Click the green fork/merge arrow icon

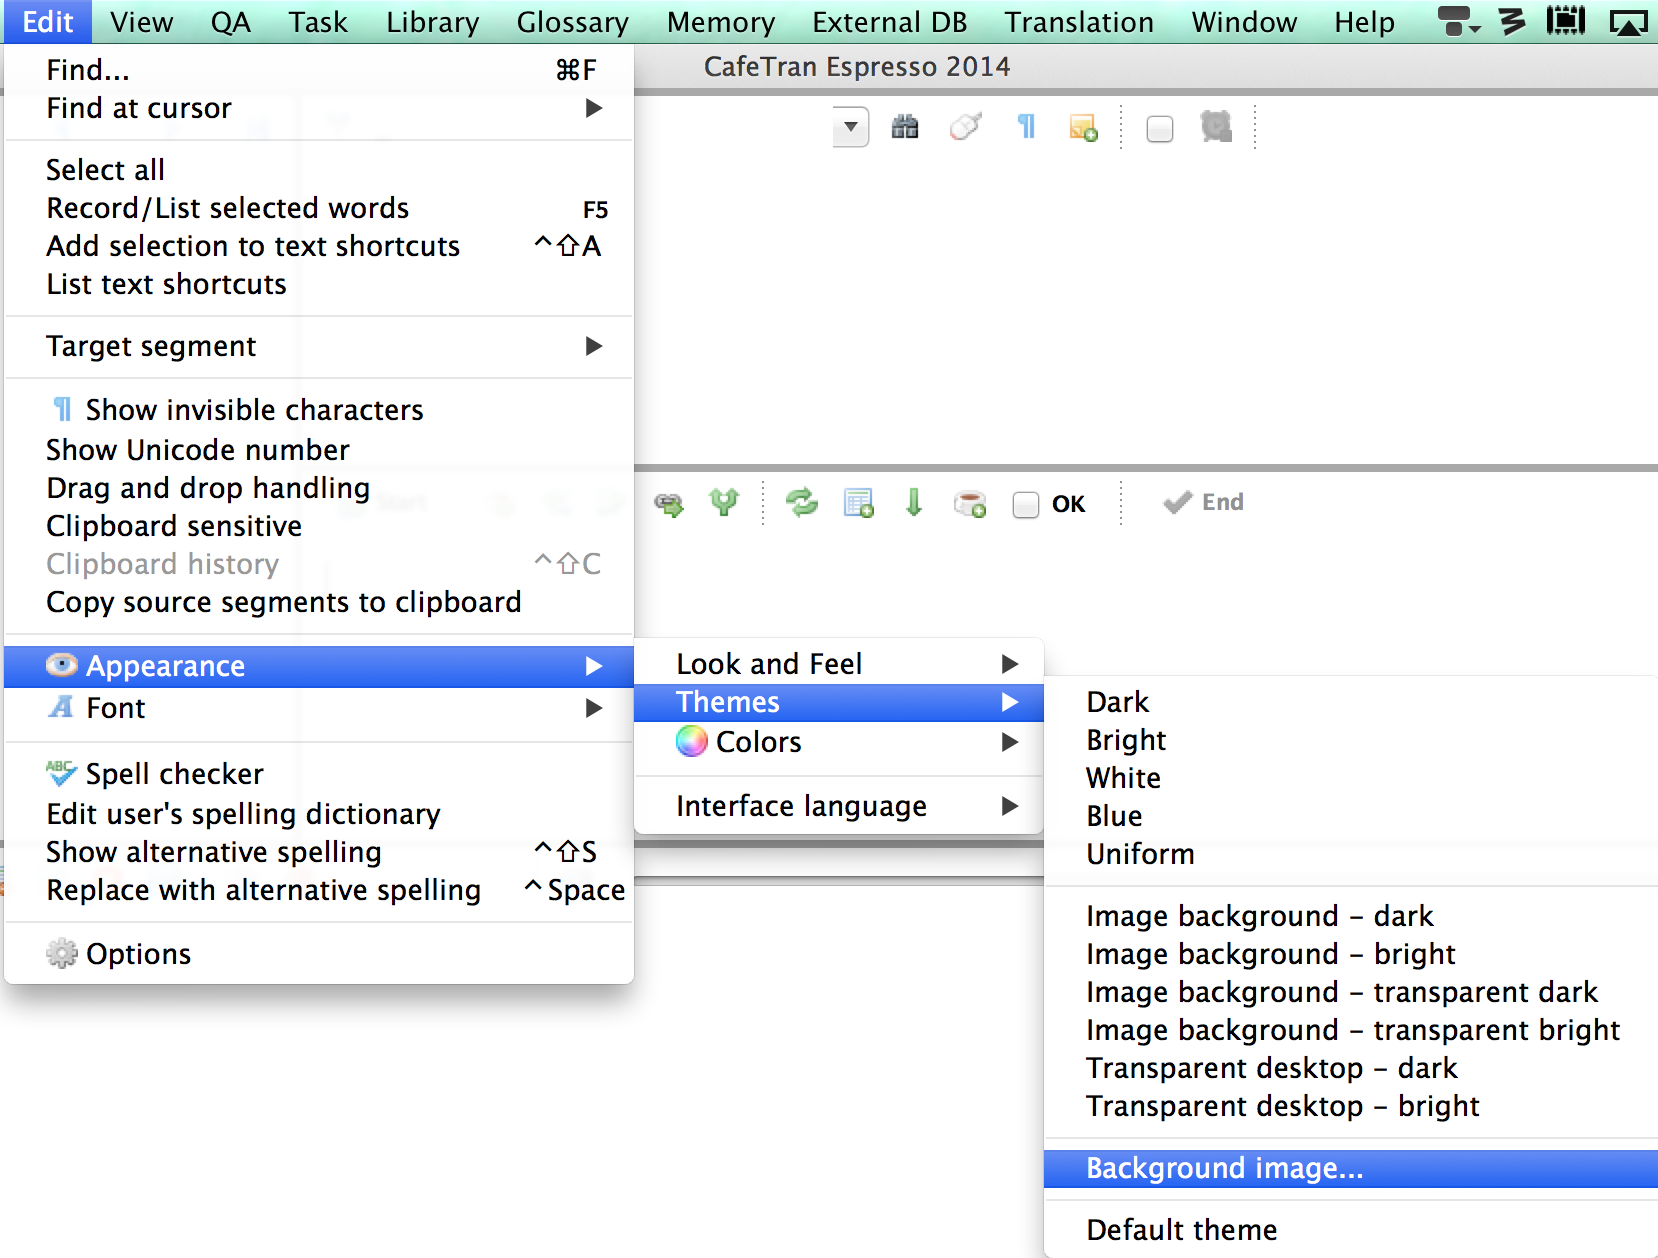[x=724, y=502]
